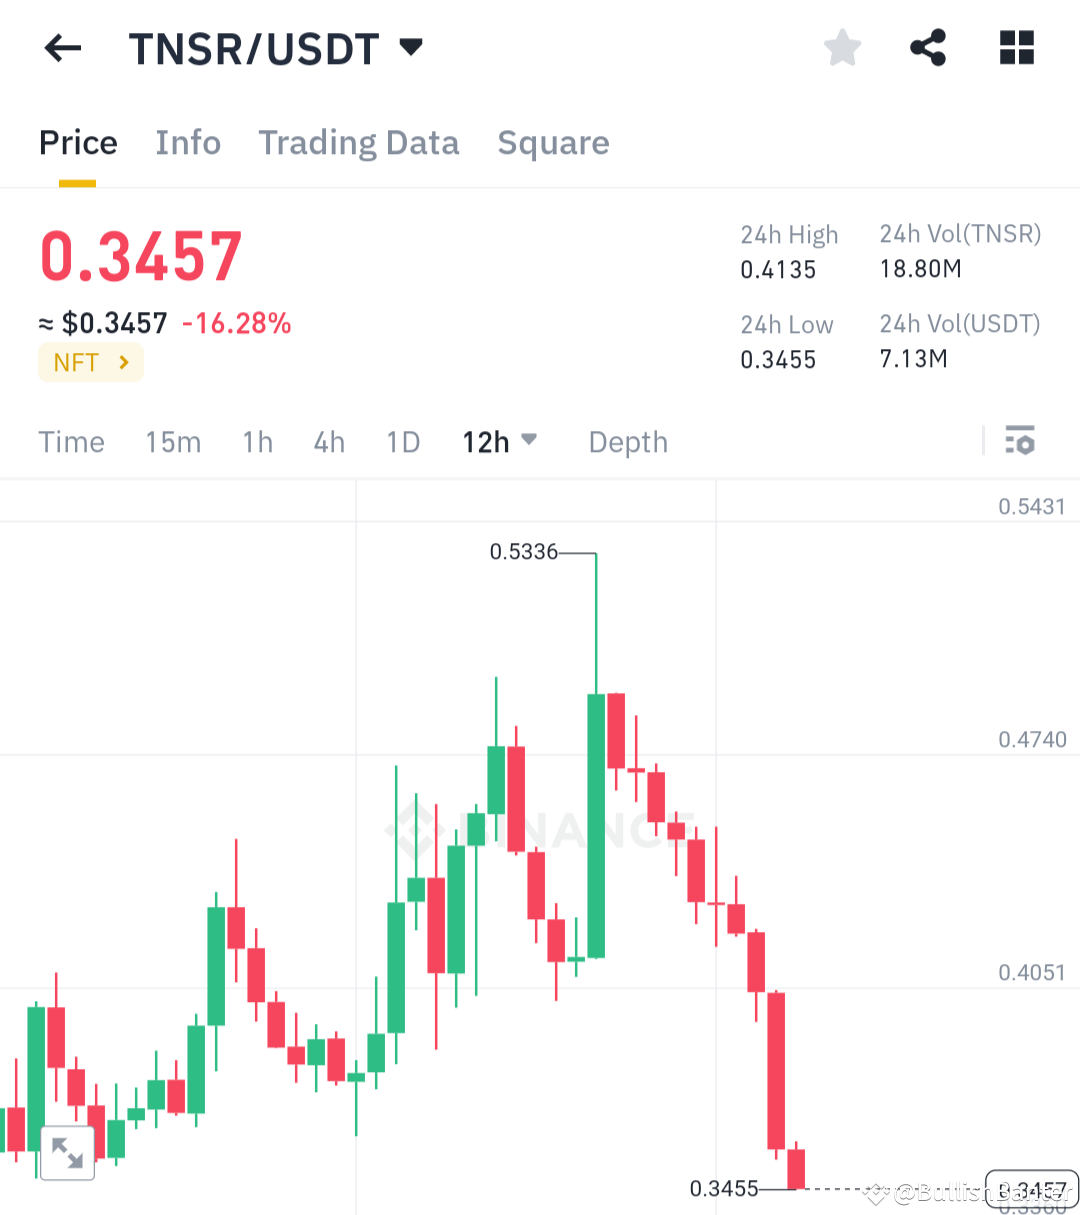The image size is (1080, 1215).
Task: Switch to the Info tab
Action: click(188, 142)
